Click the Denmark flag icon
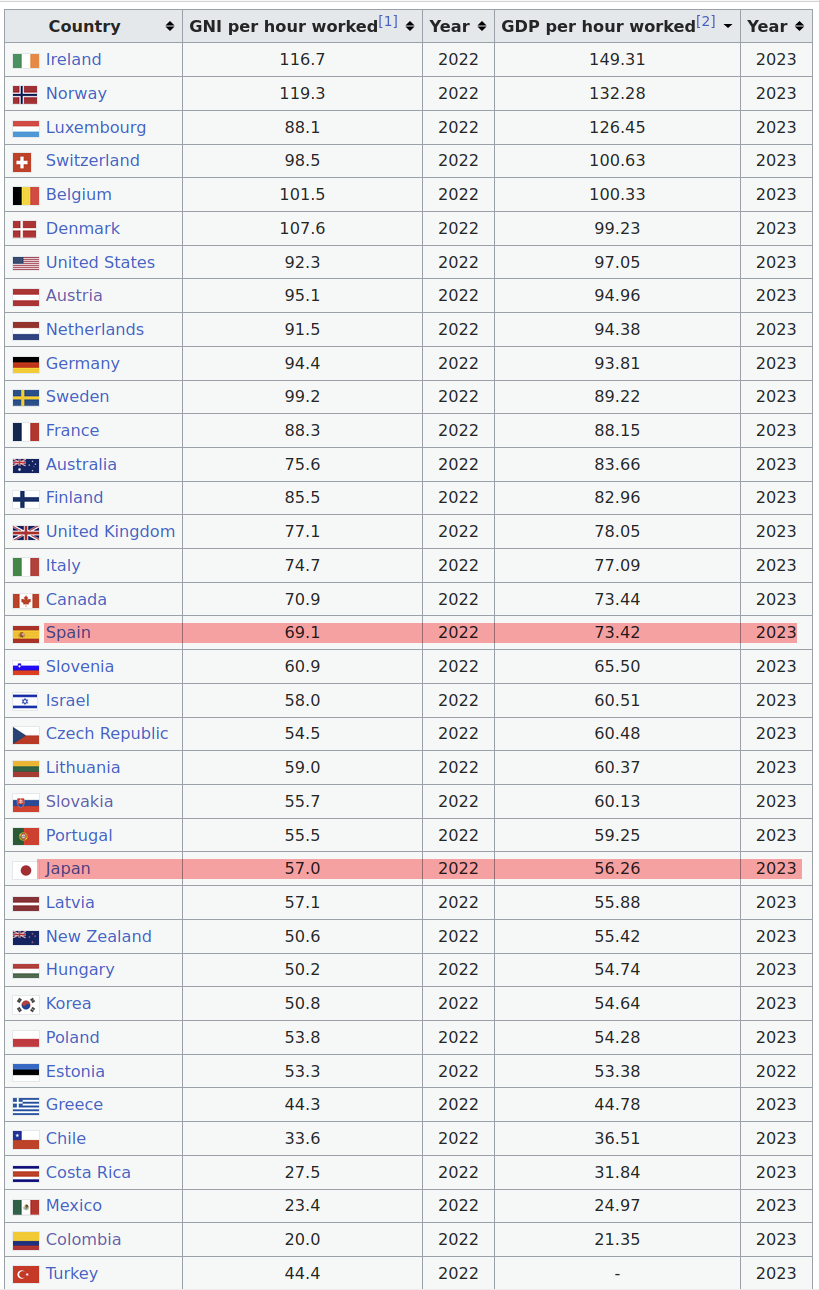Viewport: 819px width, 1290px height. 25,229
